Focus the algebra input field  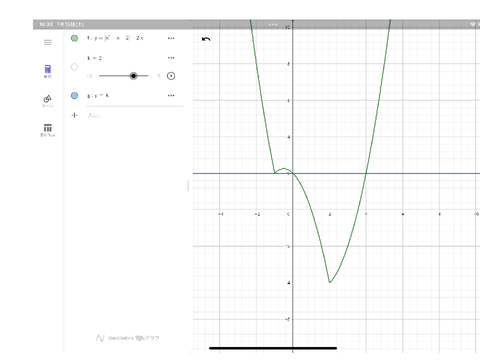click(135, 115)
